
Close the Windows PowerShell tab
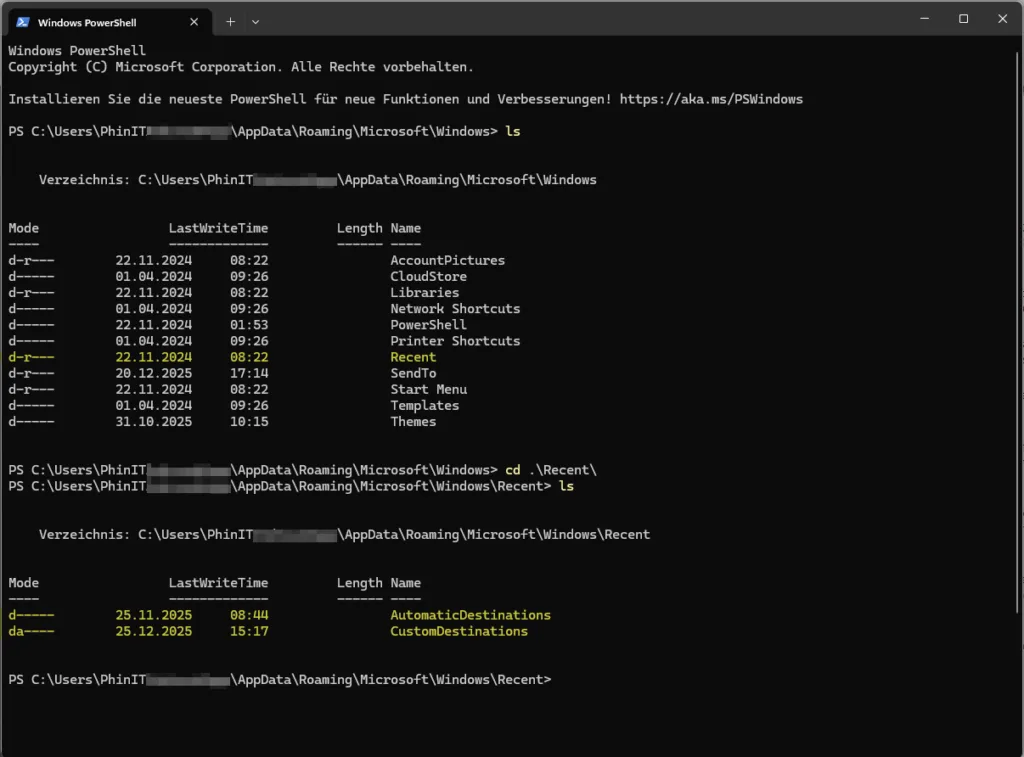click(194, 21)
